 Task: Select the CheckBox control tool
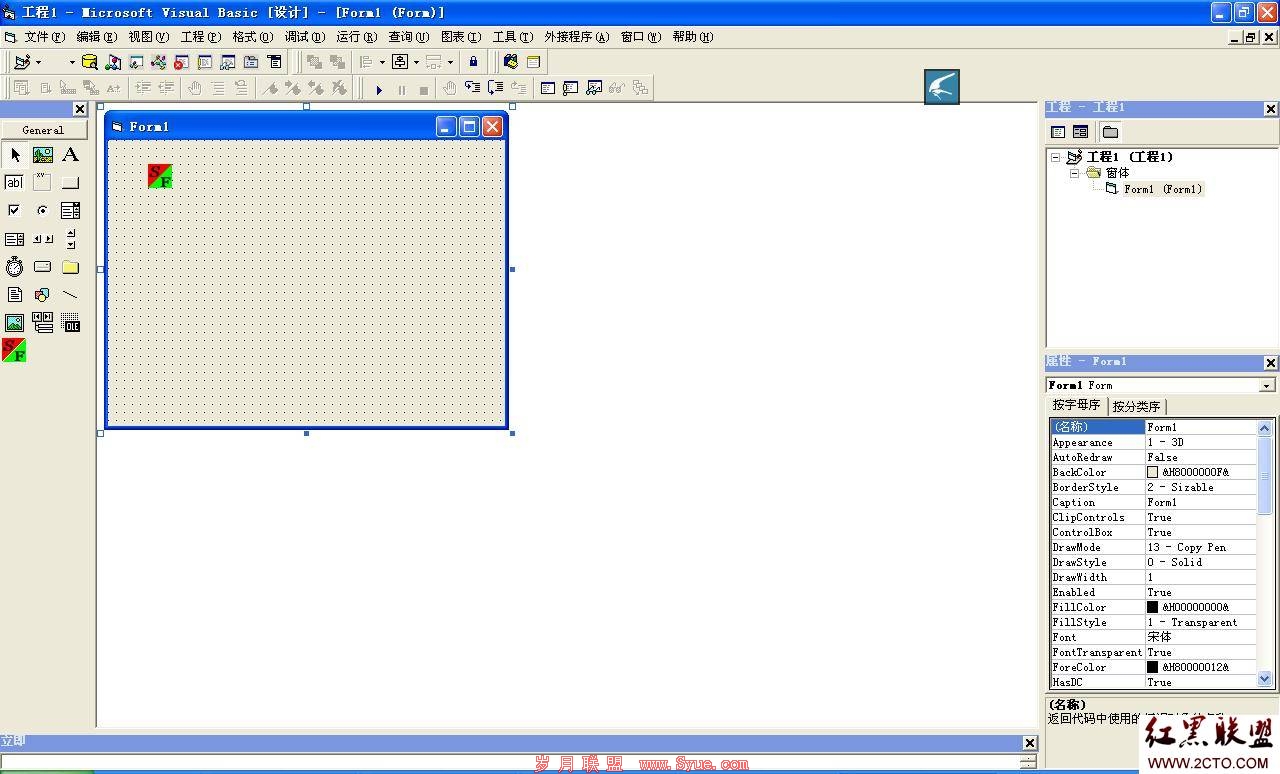(14, 211)
